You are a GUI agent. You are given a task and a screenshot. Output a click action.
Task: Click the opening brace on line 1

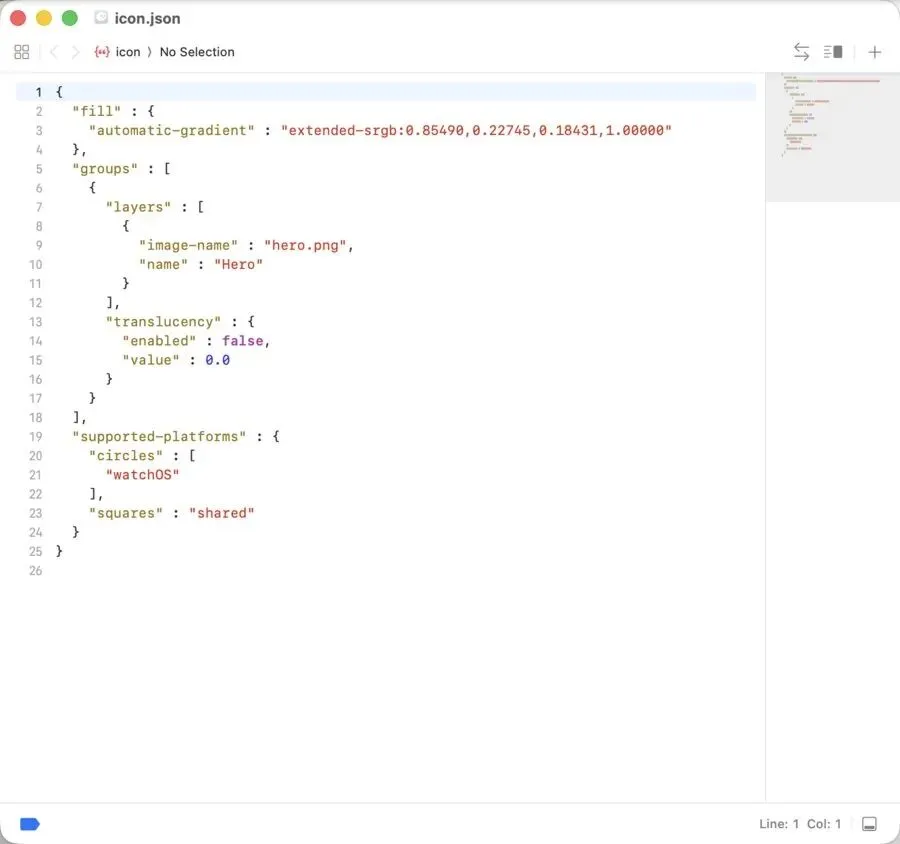click(x=59, y=92)
